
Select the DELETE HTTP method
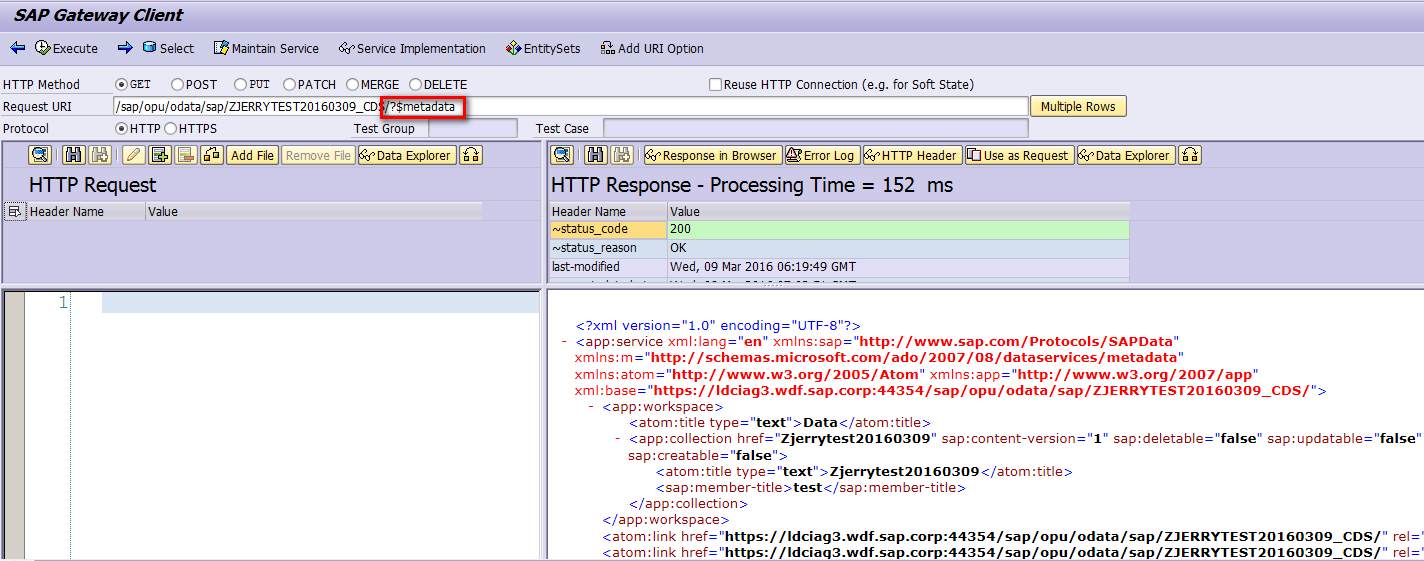(x=415, y=85)
